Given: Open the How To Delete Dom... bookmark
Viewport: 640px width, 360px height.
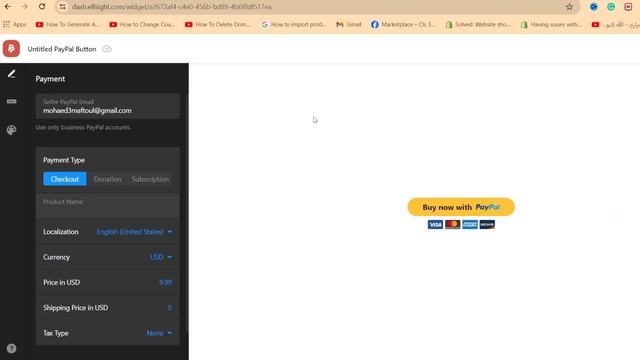Looking at the screenshot, I should click(218, 24).
